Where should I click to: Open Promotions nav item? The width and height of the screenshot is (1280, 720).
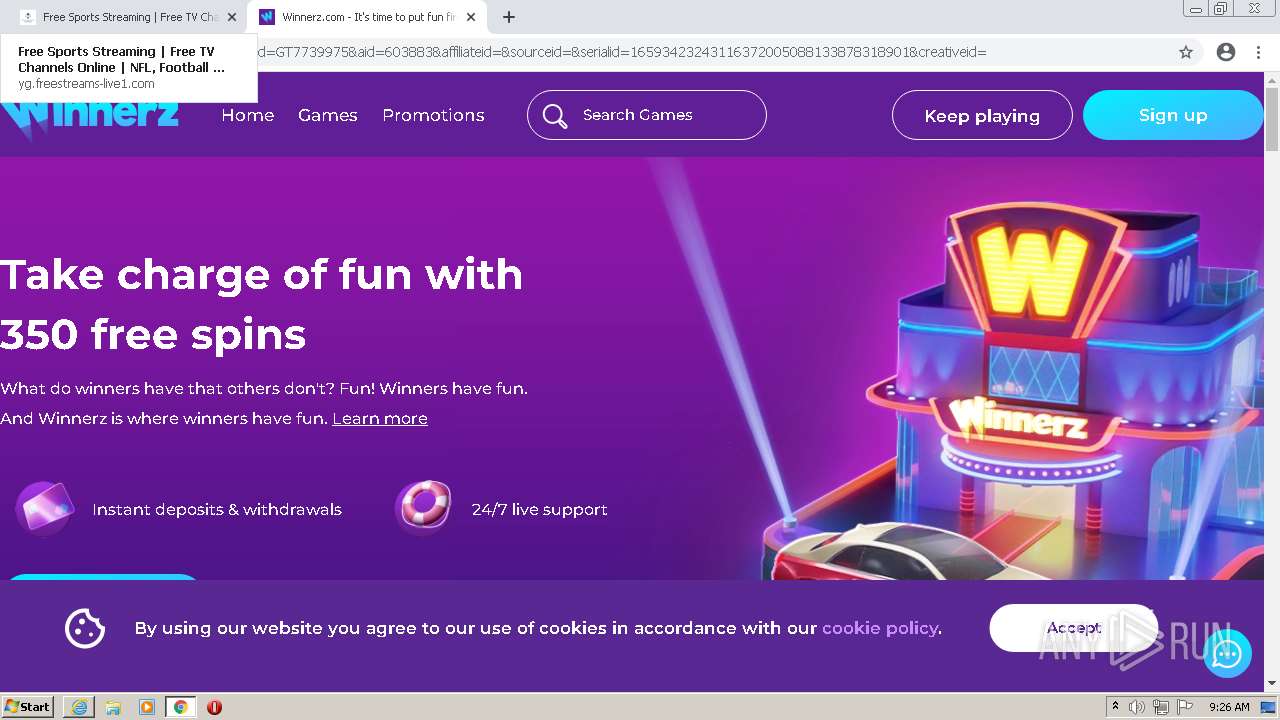[x=433, y=115]
